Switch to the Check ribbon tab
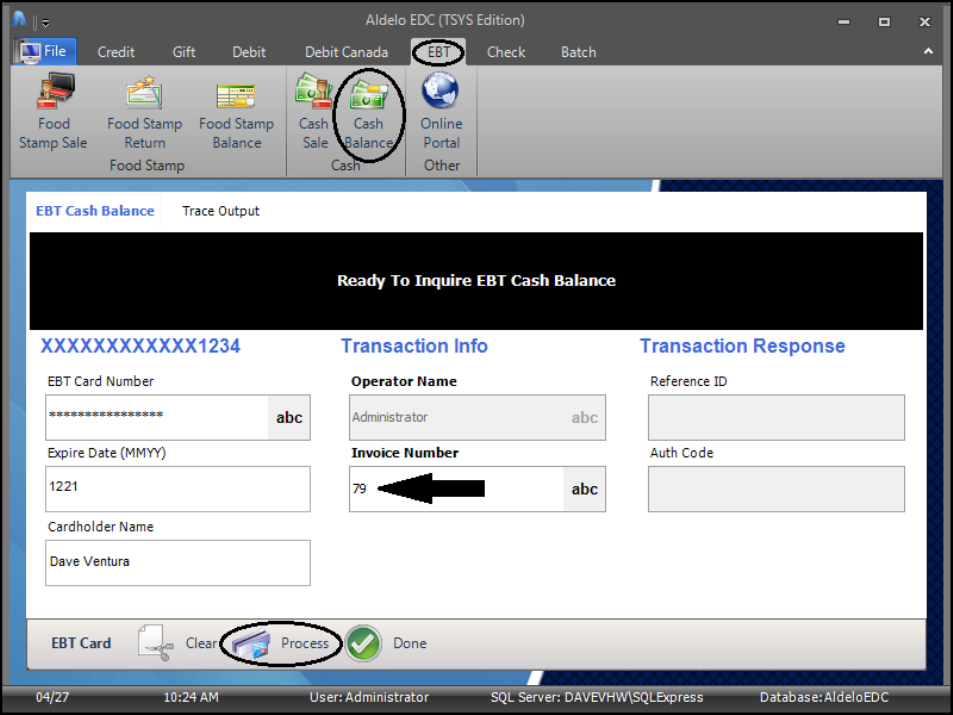 506,52
